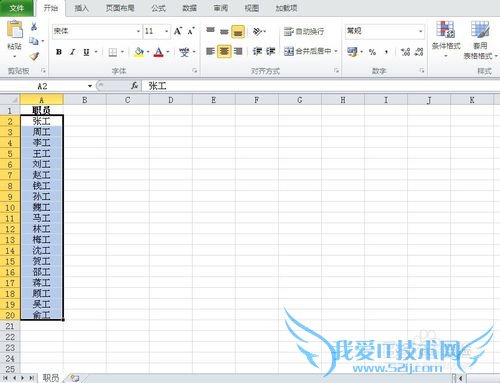
Task: Open merge and center dropdown arrow
Action: tap(336, 51)
